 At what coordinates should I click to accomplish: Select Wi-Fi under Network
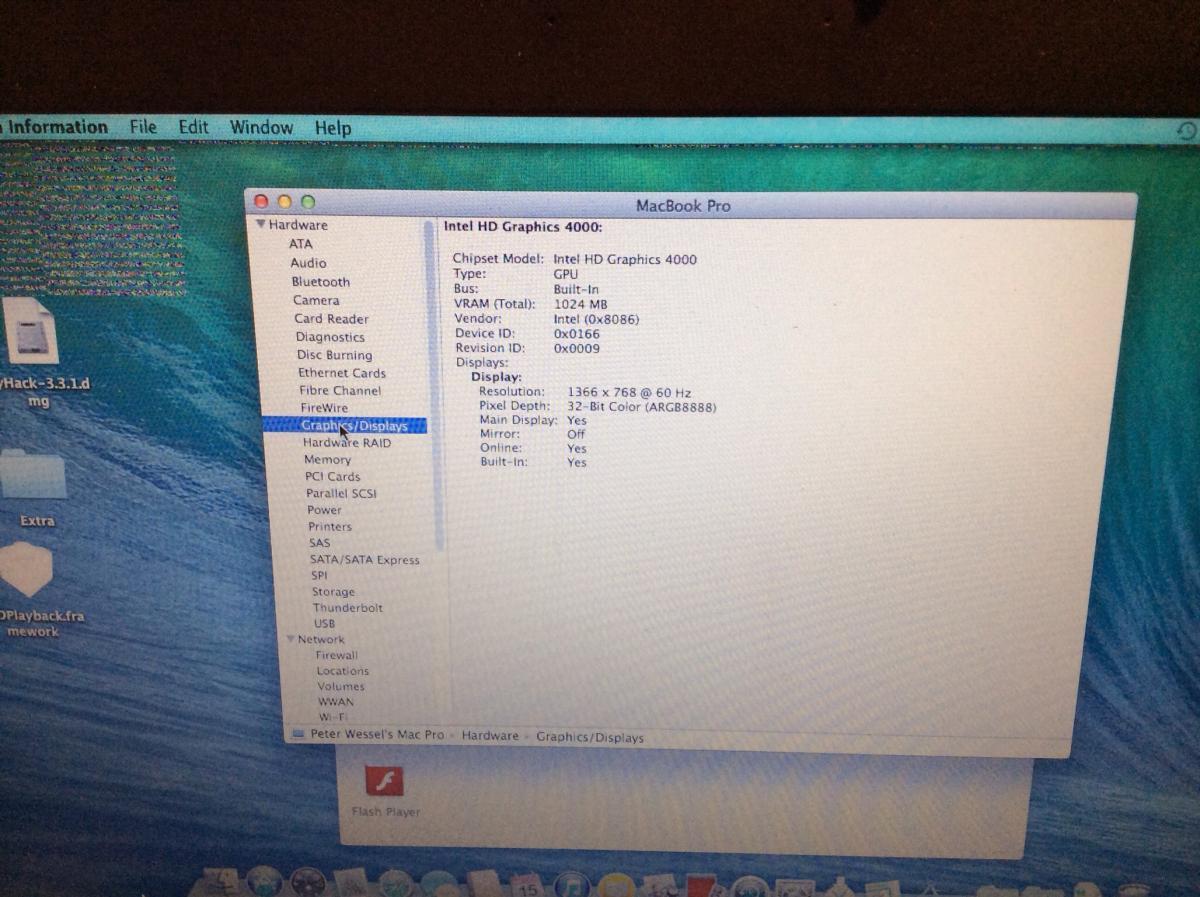click(333, 717)
